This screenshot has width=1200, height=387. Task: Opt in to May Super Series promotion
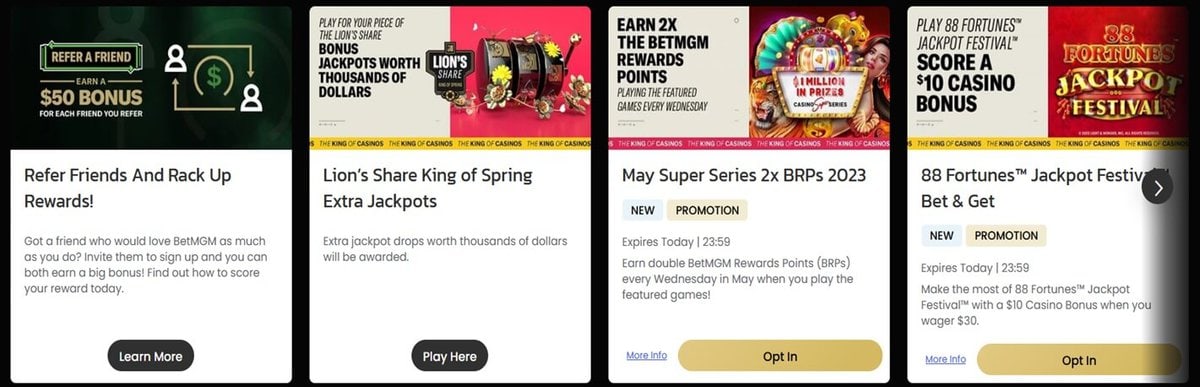click(x=780, y=356)
